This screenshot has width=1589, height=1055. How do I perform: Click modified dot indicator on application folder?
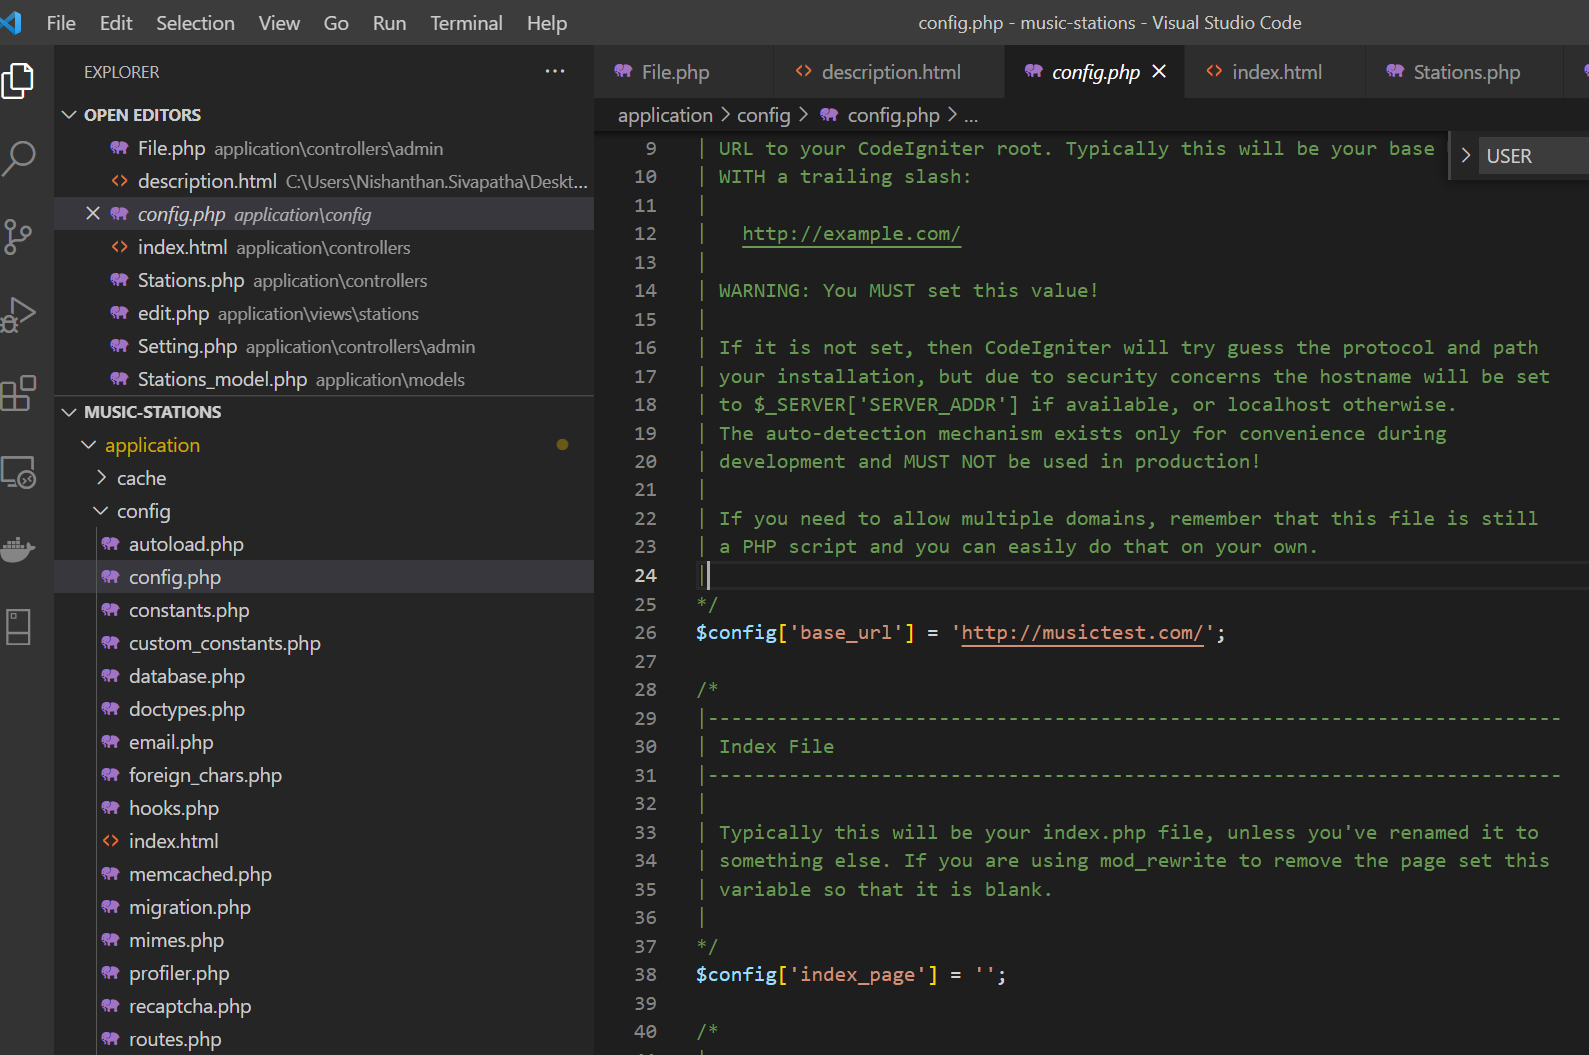tap(562, 444)
